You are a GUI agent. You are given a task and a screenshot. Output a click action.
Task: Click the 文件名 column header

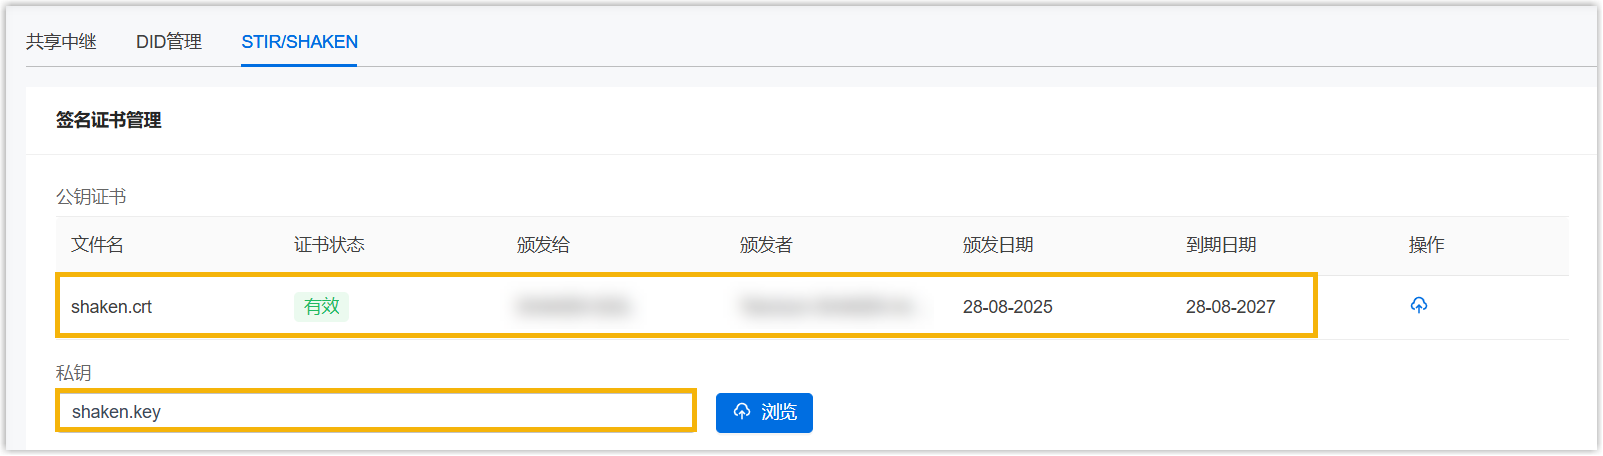[97, 245]
